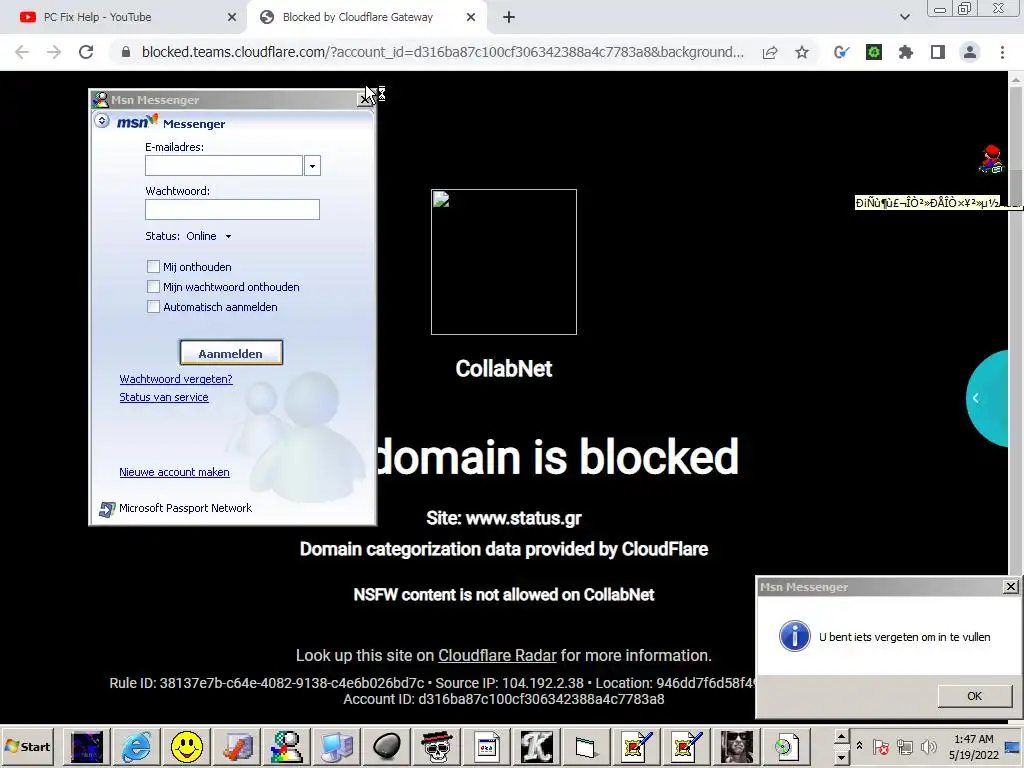Bookmark this page with the star icon
Image resolution: width=1024 pixels, height=768 pixels.
coord(802,52)
